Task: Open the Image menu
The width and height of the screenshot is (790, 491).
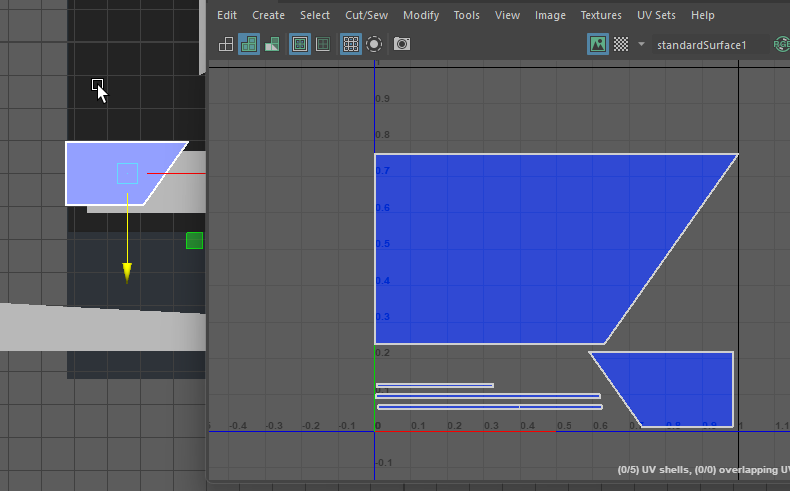Action: pos(550,15)
